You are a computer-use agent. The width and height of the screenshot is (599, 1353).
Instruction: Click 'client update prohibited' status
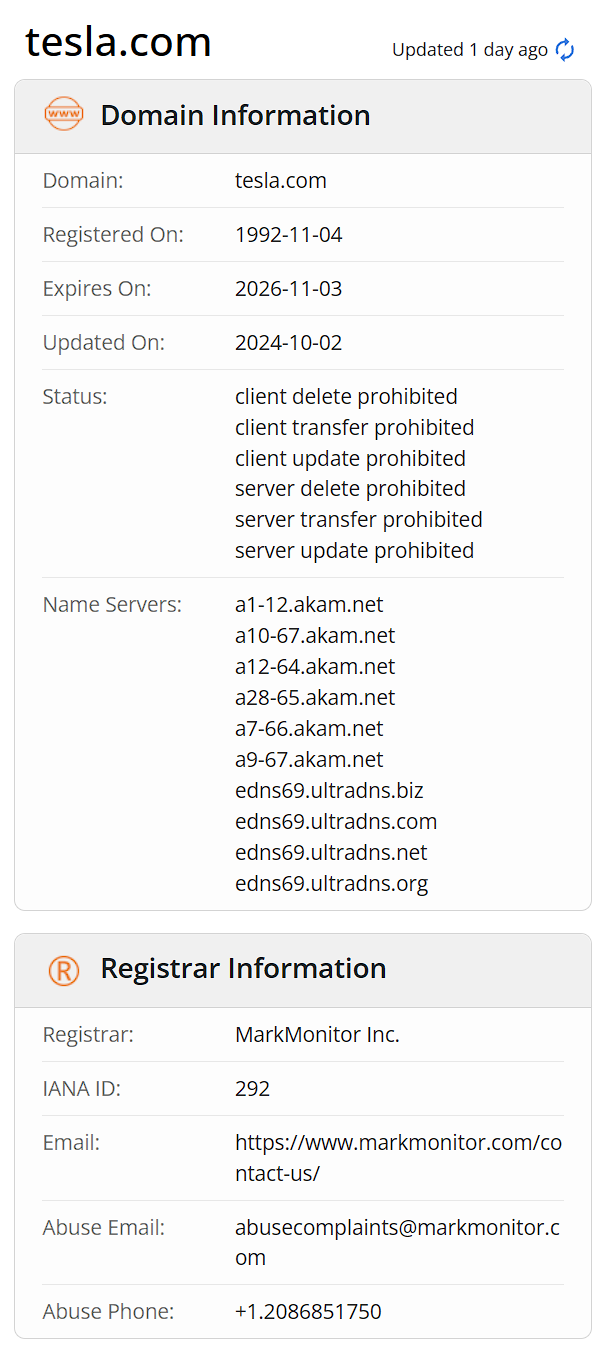point(350,458)
